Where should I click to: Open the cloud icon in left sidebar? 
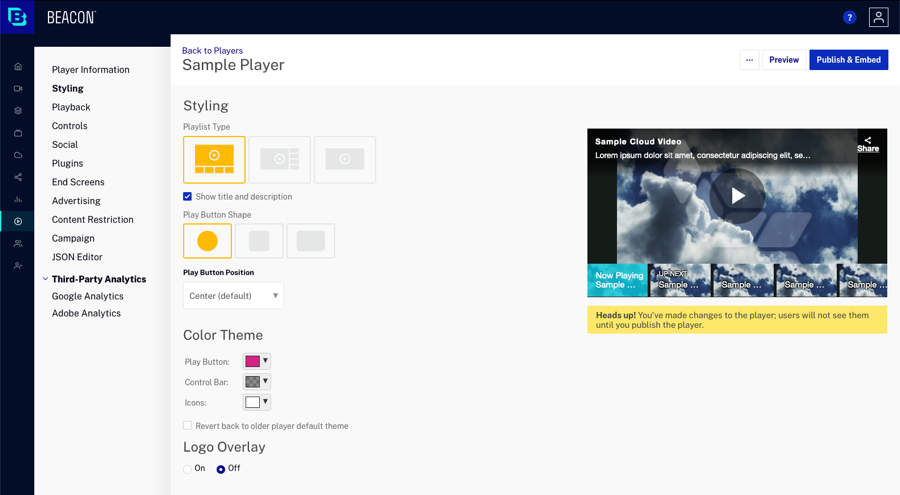point(18,155)
